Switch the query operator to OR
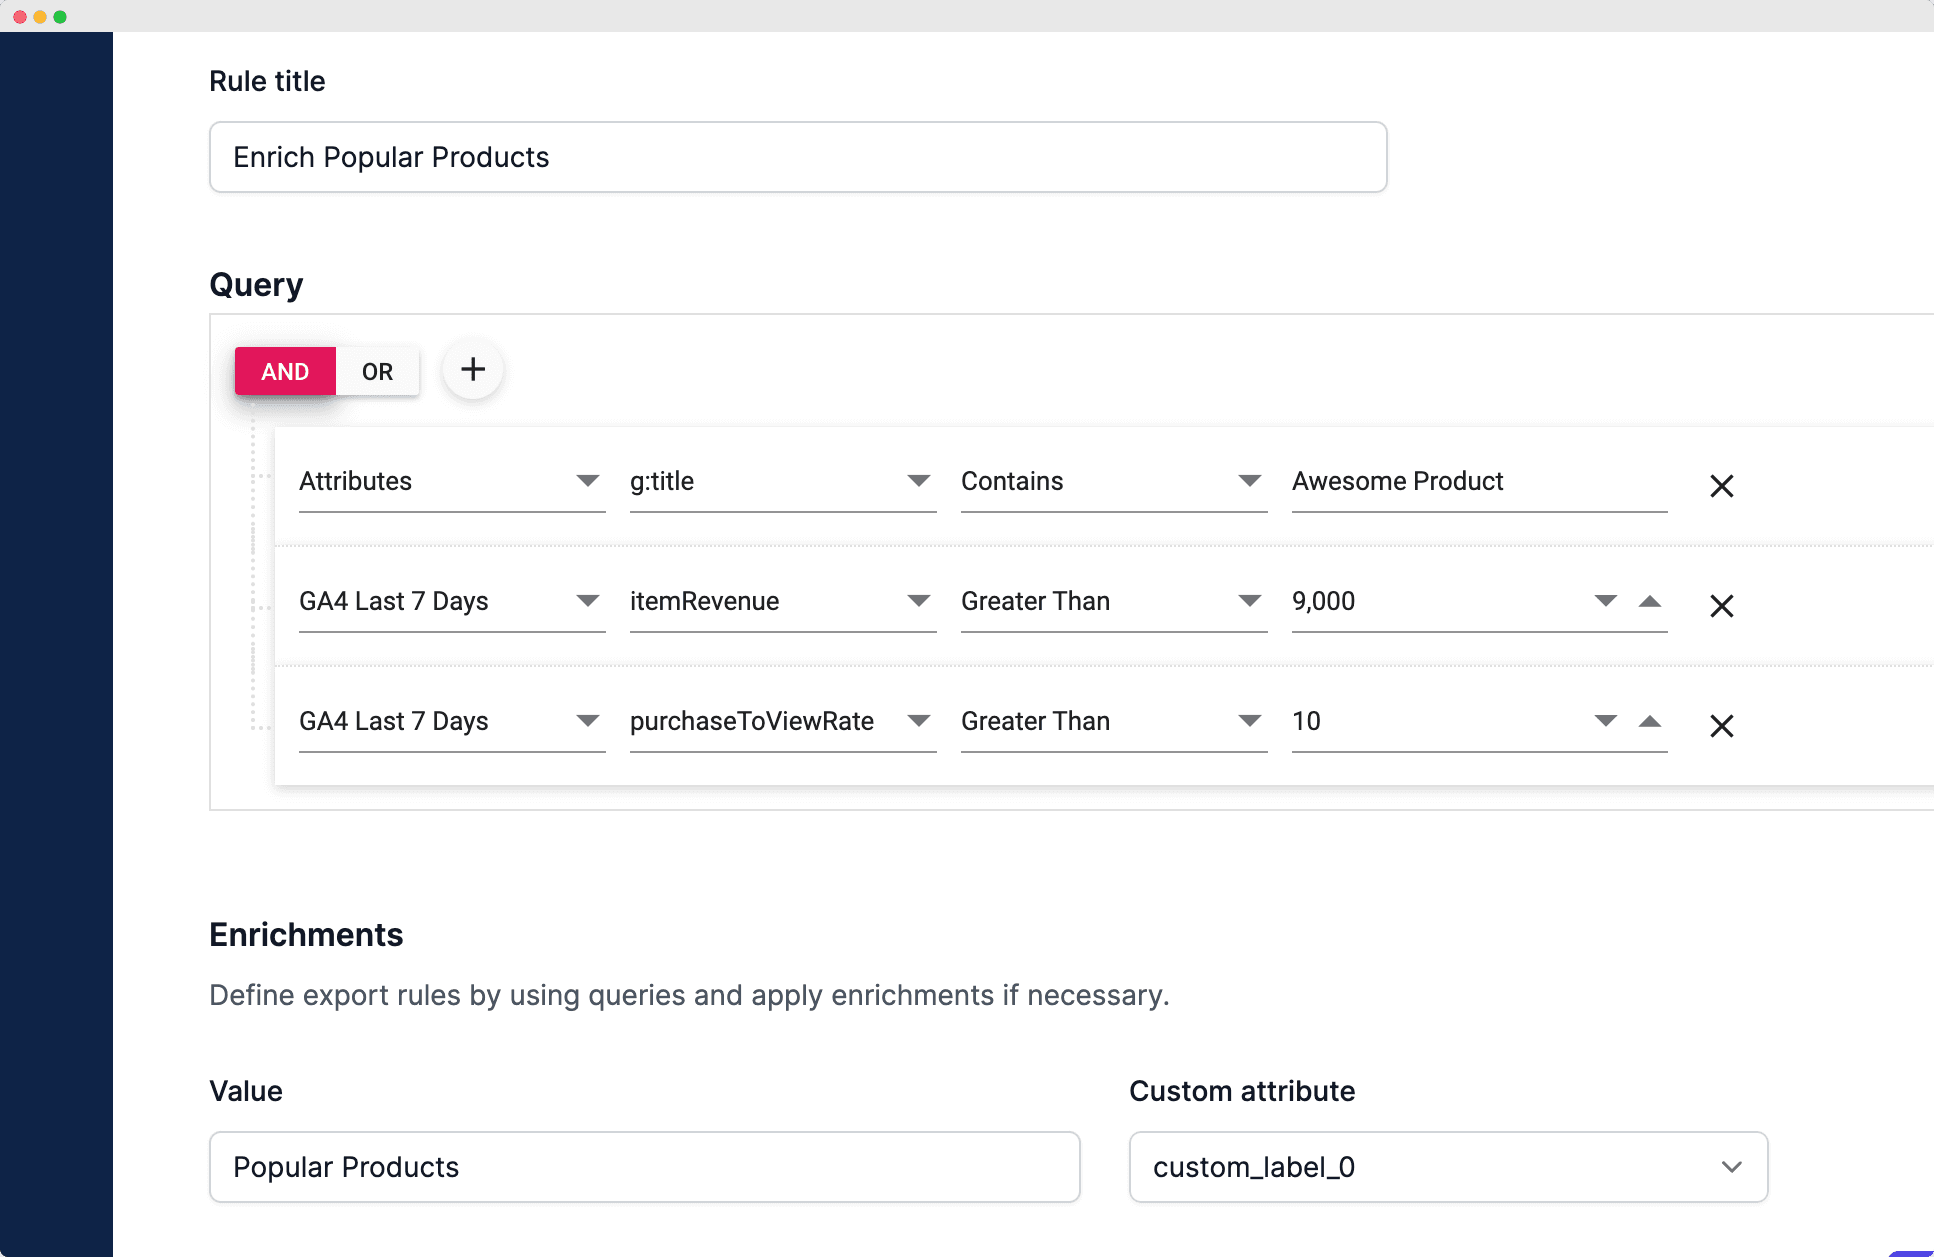The image size is (1934, 1257). pos(377,372)
